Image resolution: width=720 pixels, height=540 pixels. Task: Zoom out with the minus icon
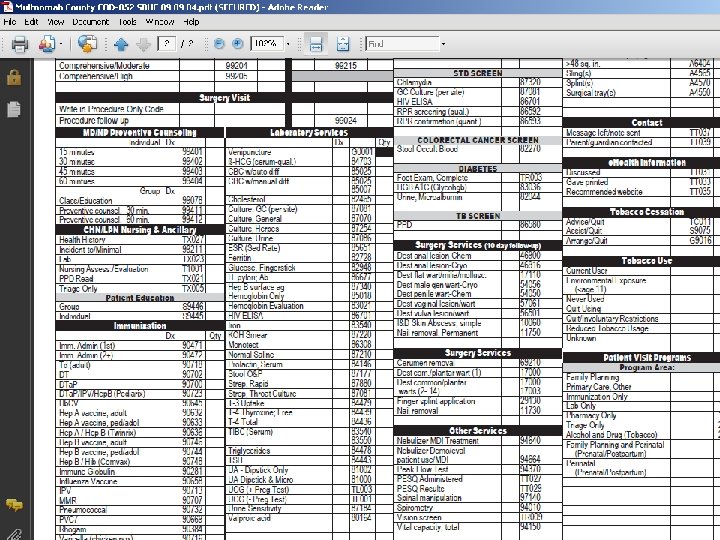tap(219, 44)
